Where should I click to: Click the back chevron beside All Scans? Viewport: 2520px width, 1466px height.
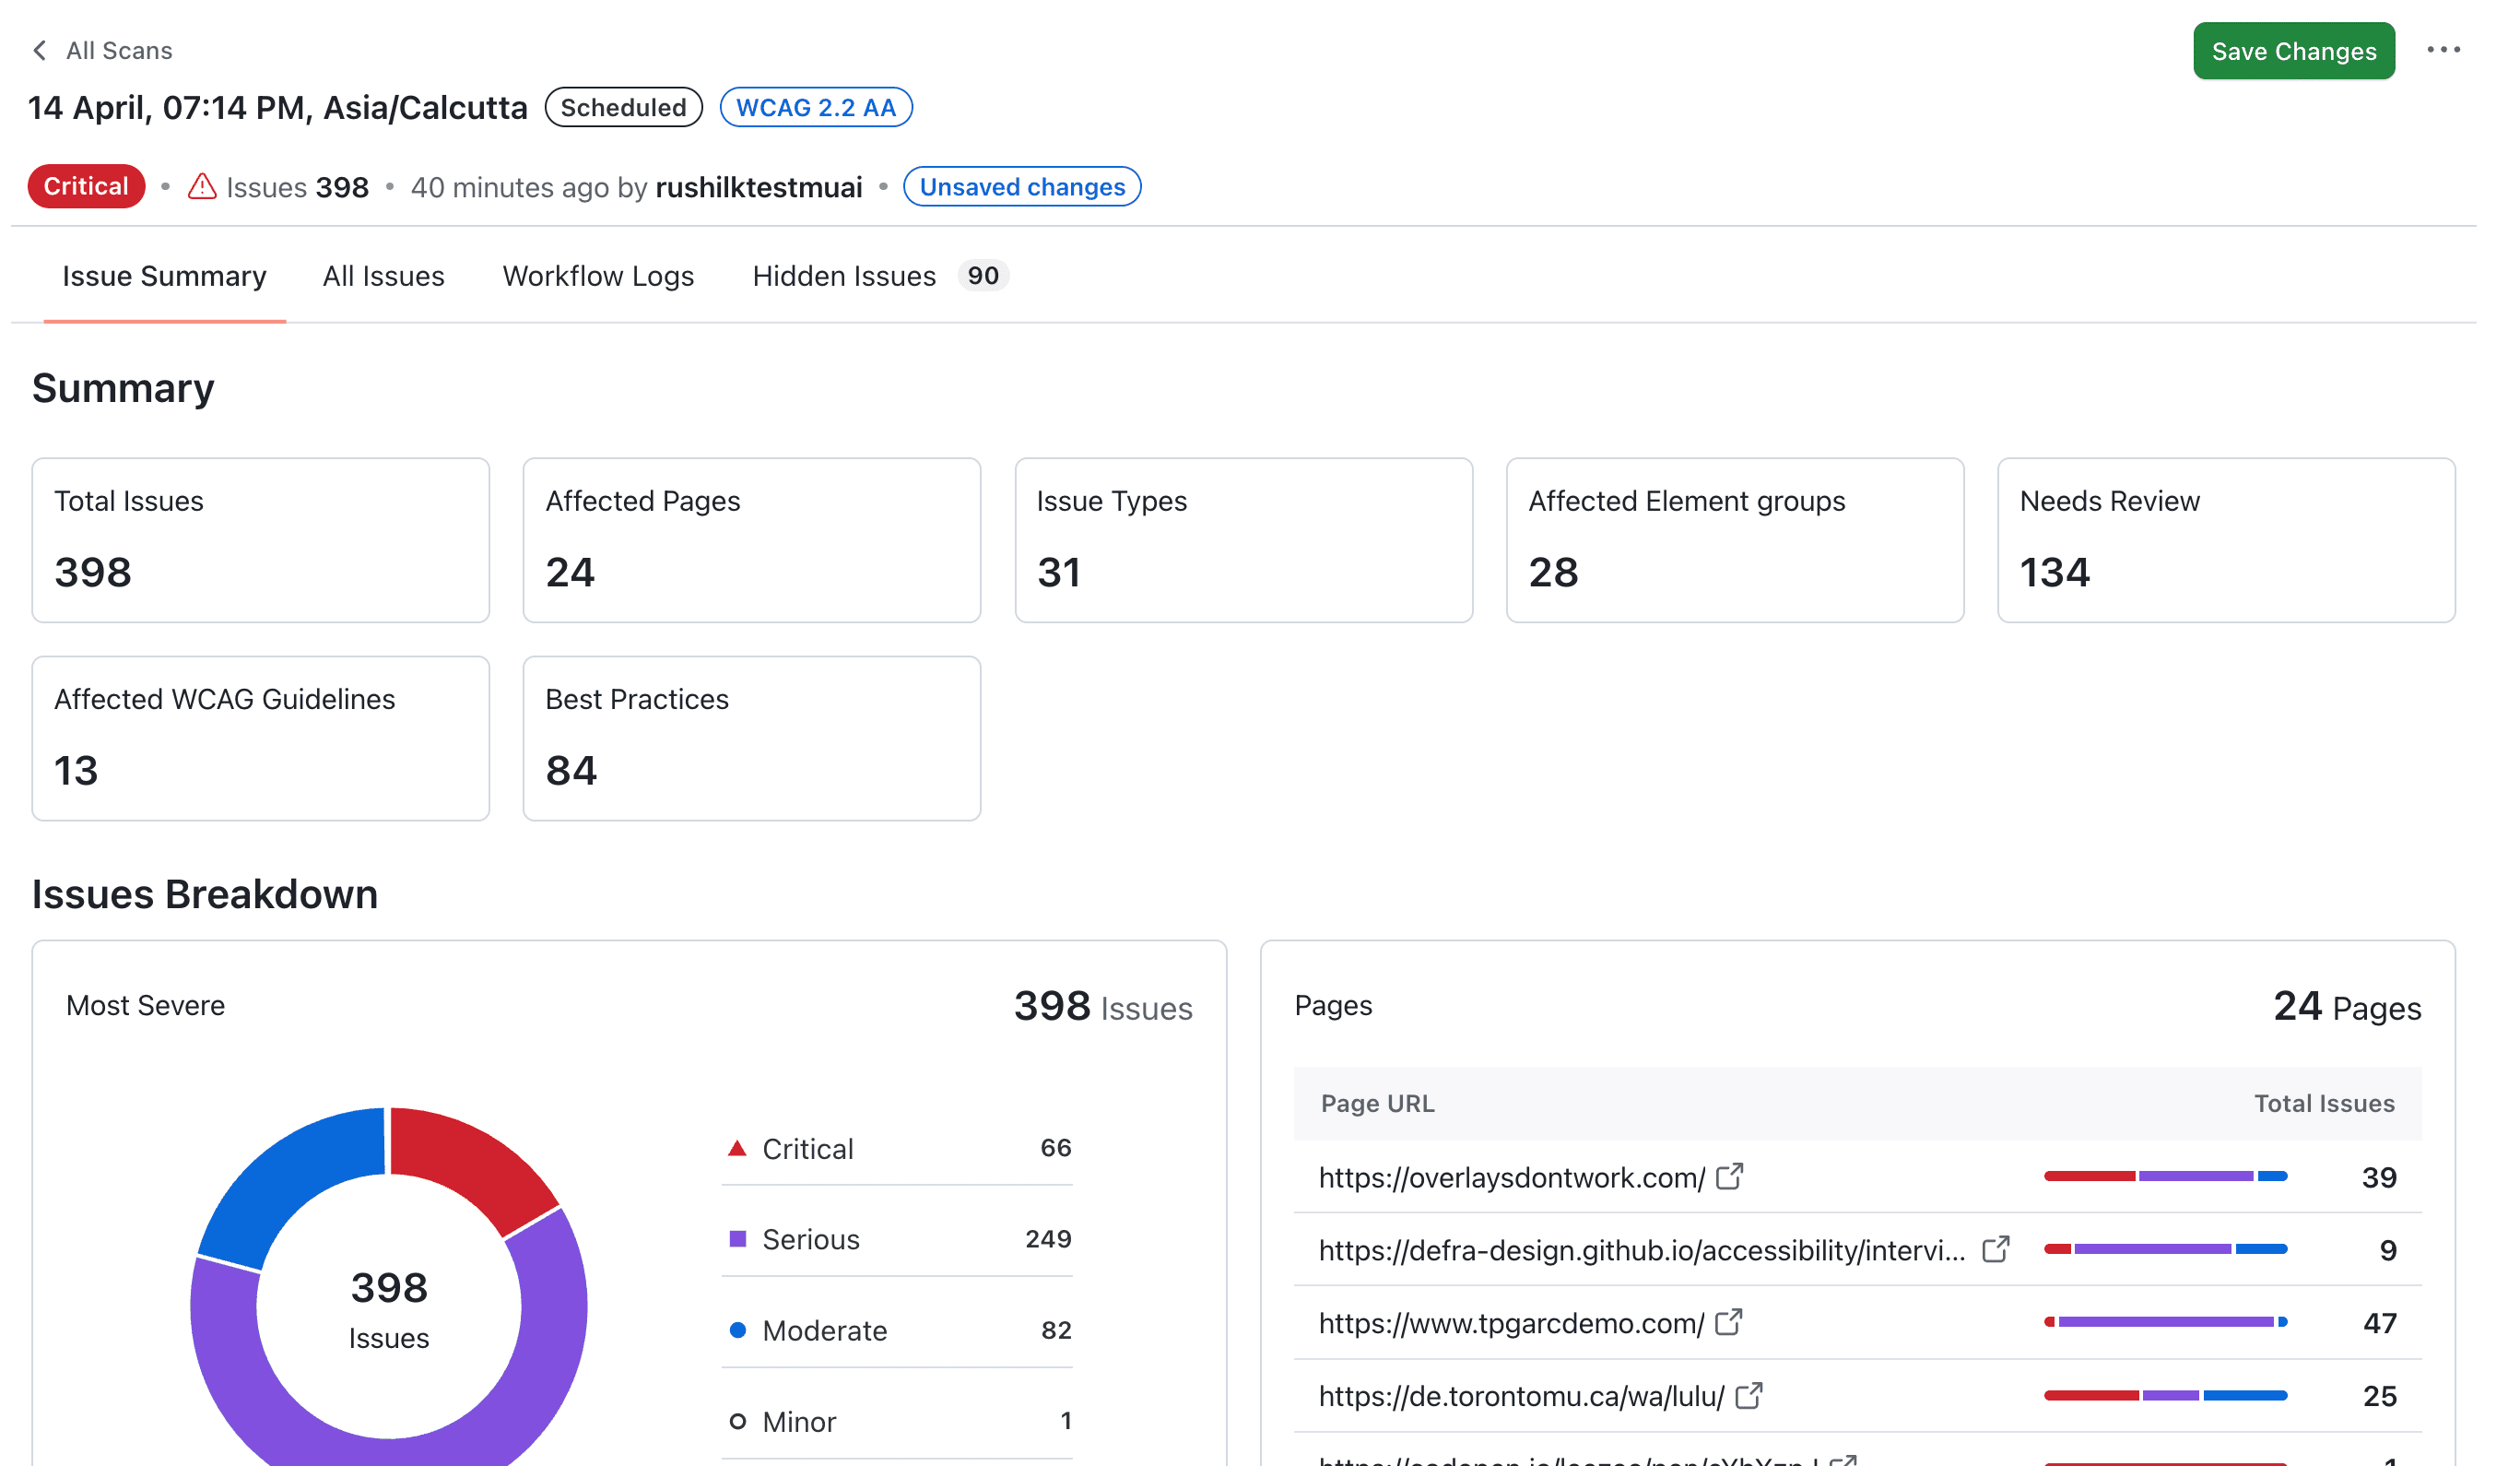pyautogui.click(x=40, y=50)
